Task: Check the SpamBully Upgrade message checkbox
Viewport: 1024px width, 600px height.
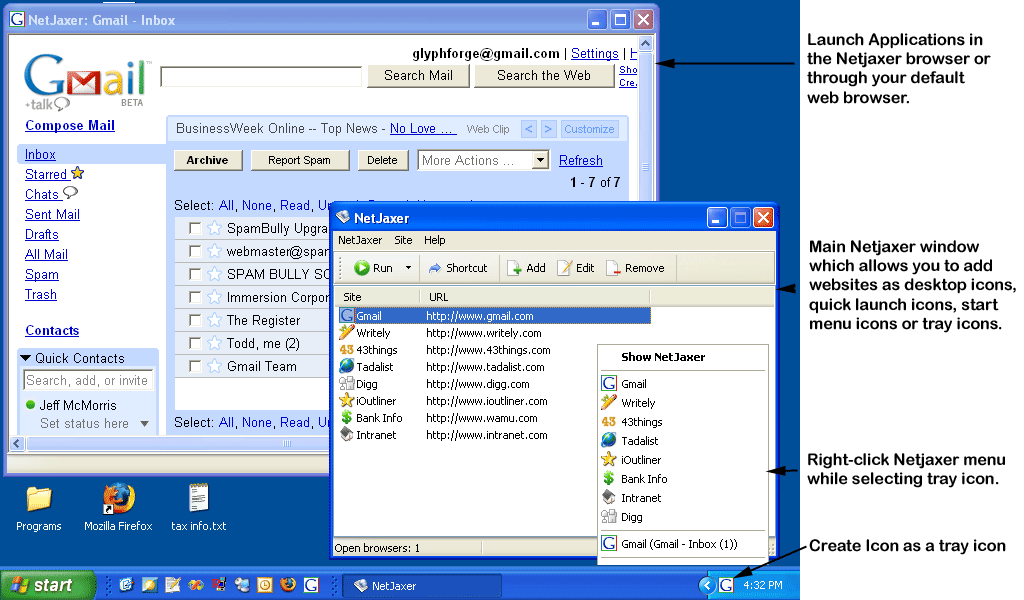Action: pyautogui.click(x=195, y=228)
